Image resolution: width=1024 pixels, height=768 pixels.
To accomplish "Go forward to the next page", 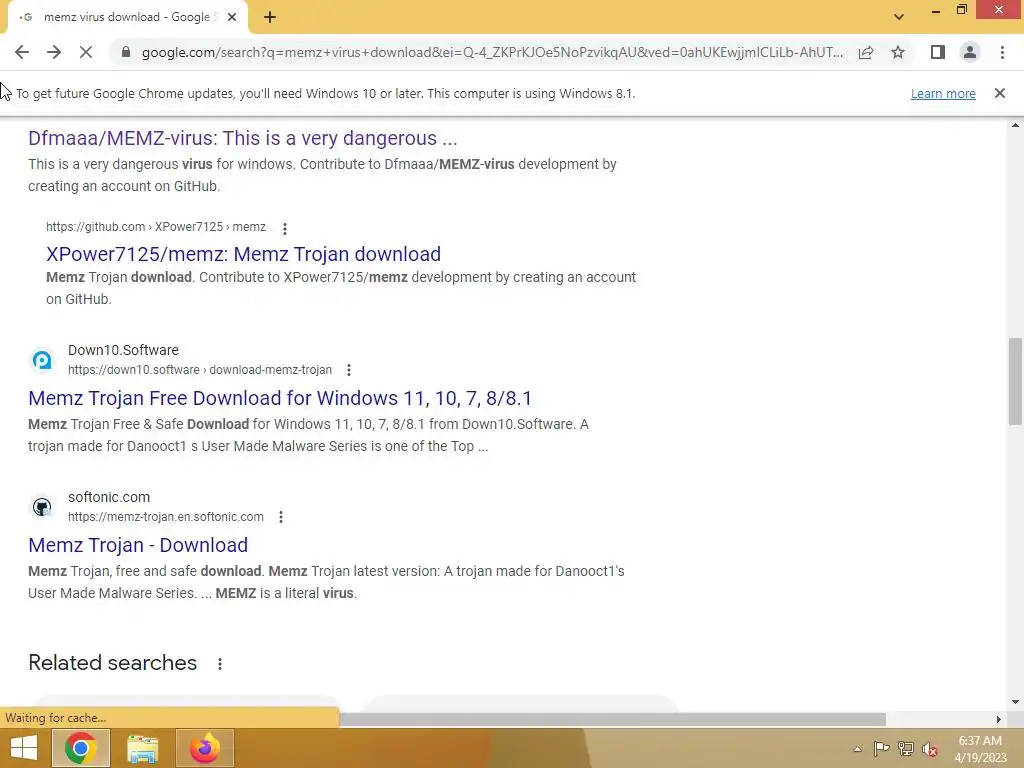I will point(54,52).
